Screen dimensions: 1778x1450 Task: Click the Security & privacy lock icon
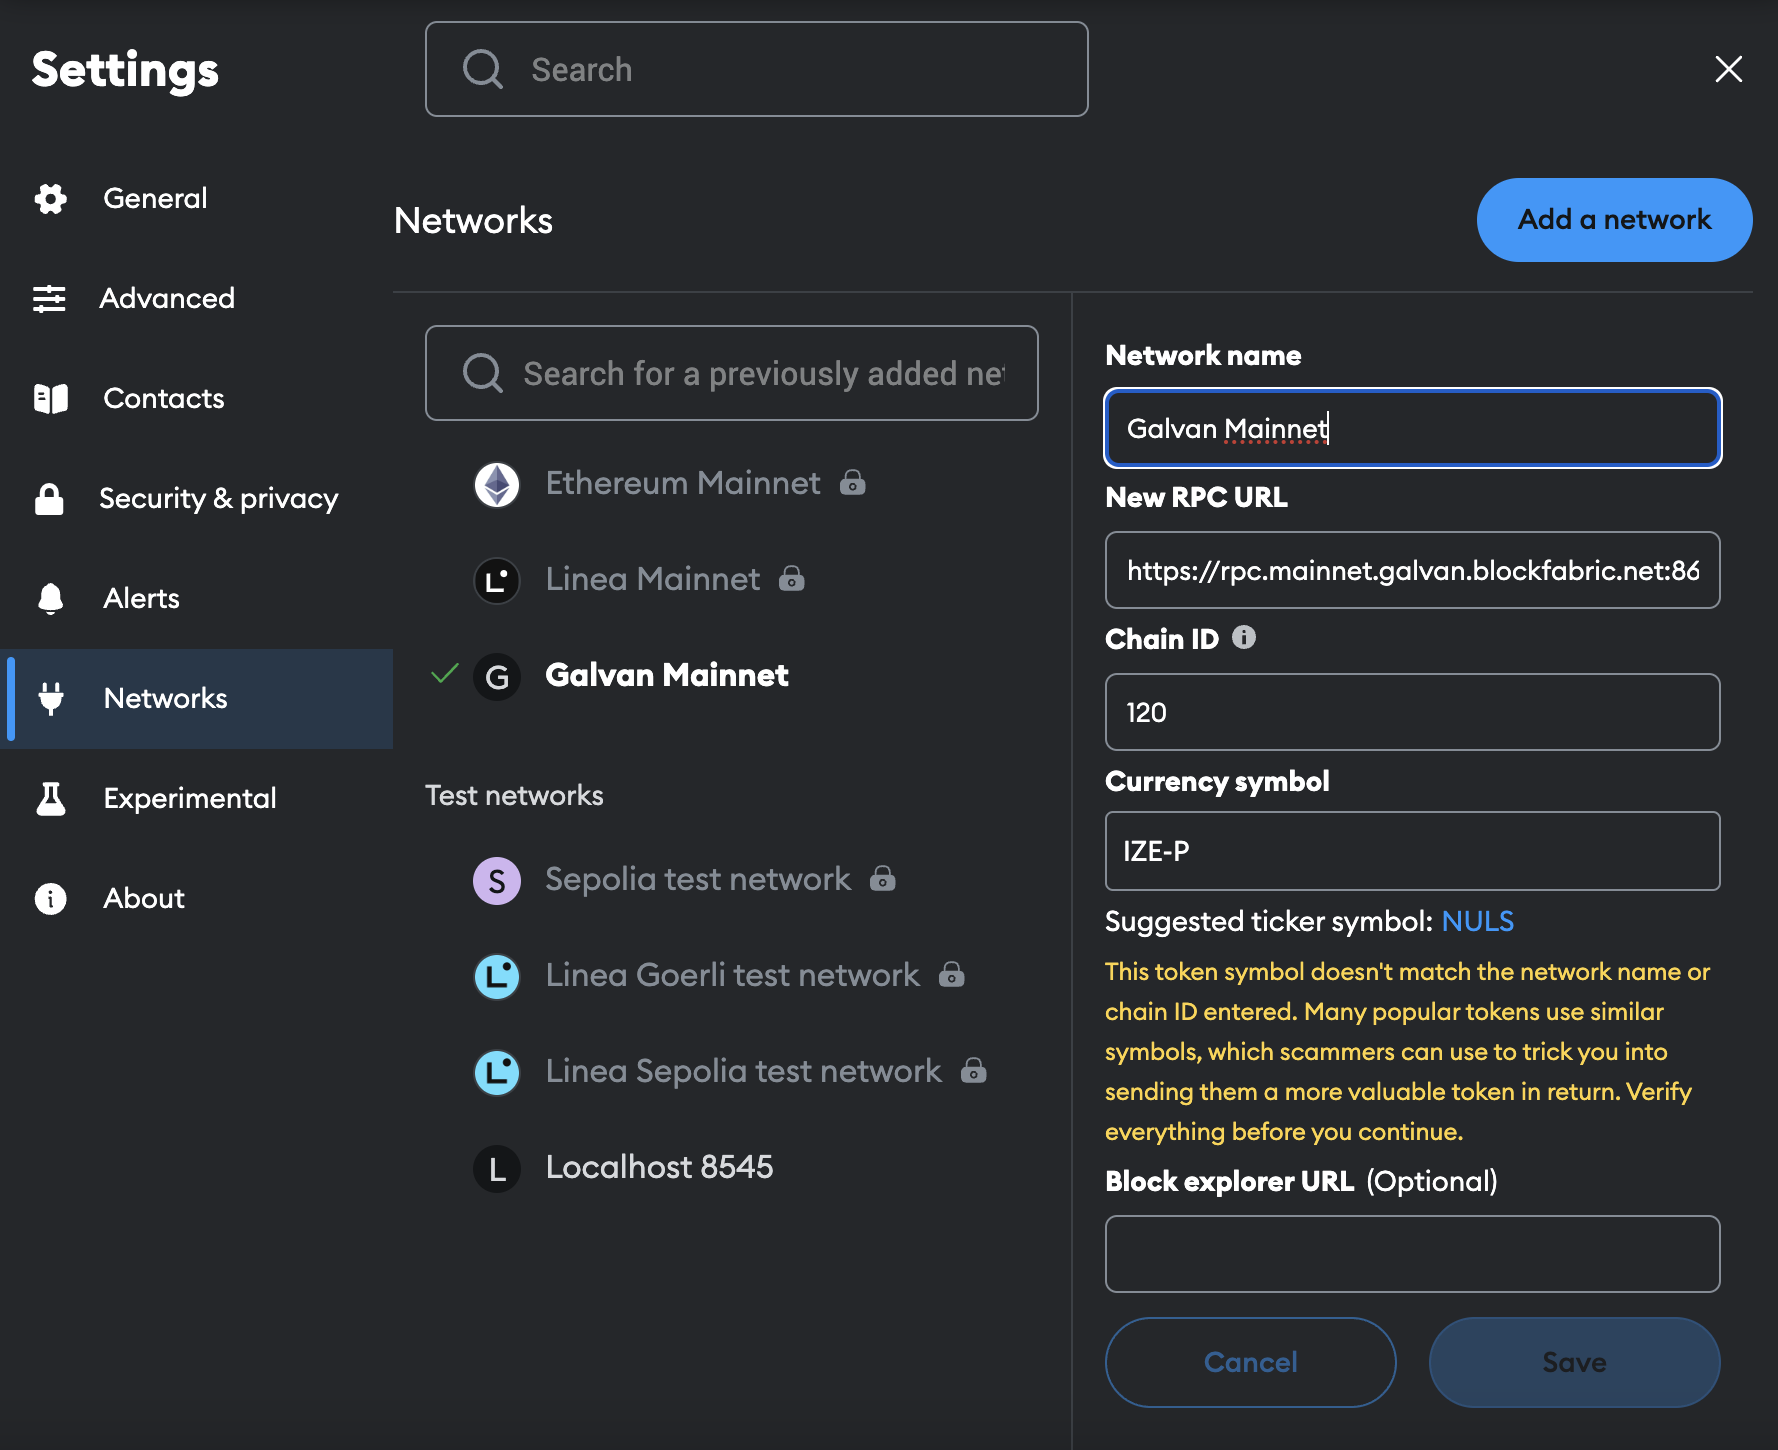(x=49, y=498)
